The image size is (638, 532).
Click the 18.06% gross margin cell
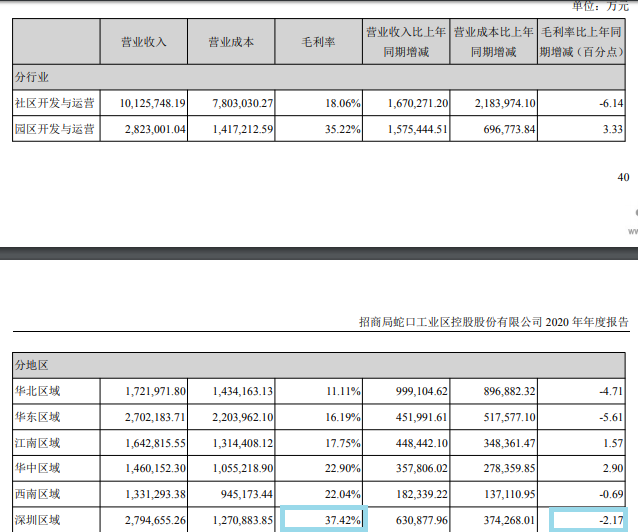319,103
